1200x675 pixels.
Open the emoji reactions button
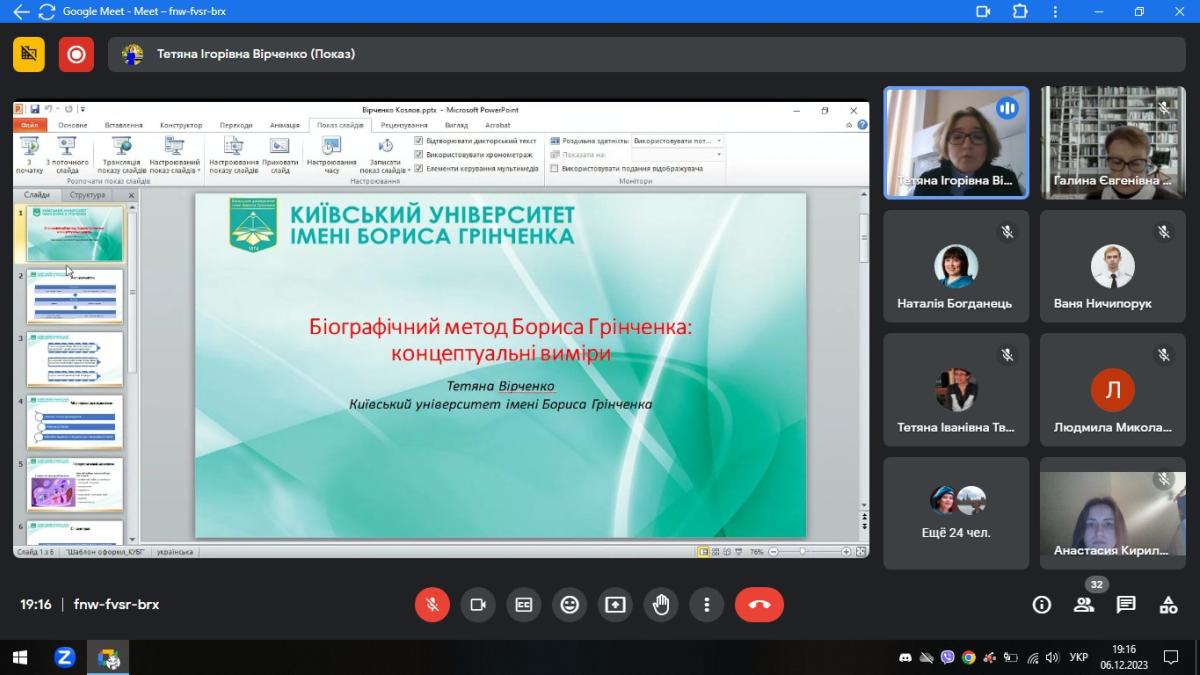(569, 604)
